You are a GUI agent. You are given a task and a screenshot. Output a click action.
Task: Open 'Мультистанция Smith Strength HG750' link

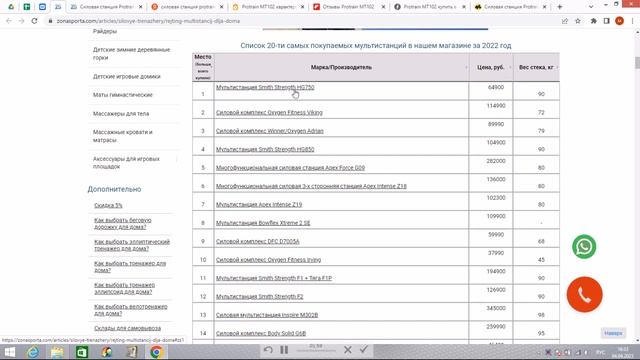click(265, 87)
